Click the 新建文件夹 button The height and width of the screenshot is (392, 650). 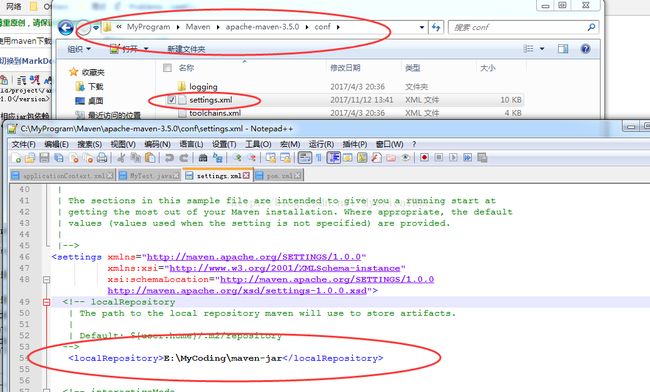[186, 49]
